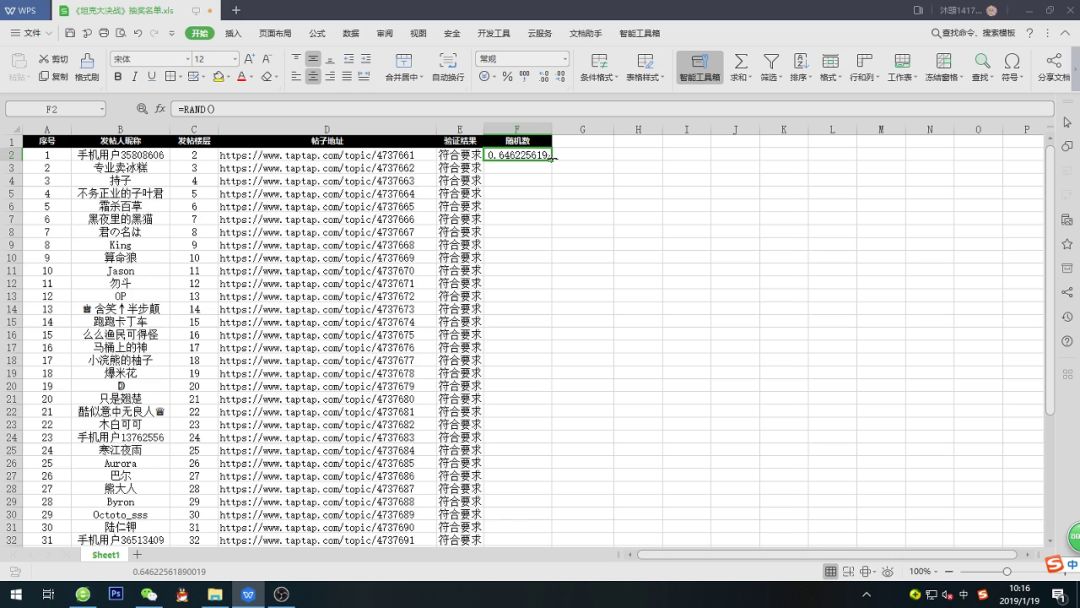Click the Conditional Formatting (条件格式) icon
Viewport: 1080px width, 608px height.
pos(599,61)
